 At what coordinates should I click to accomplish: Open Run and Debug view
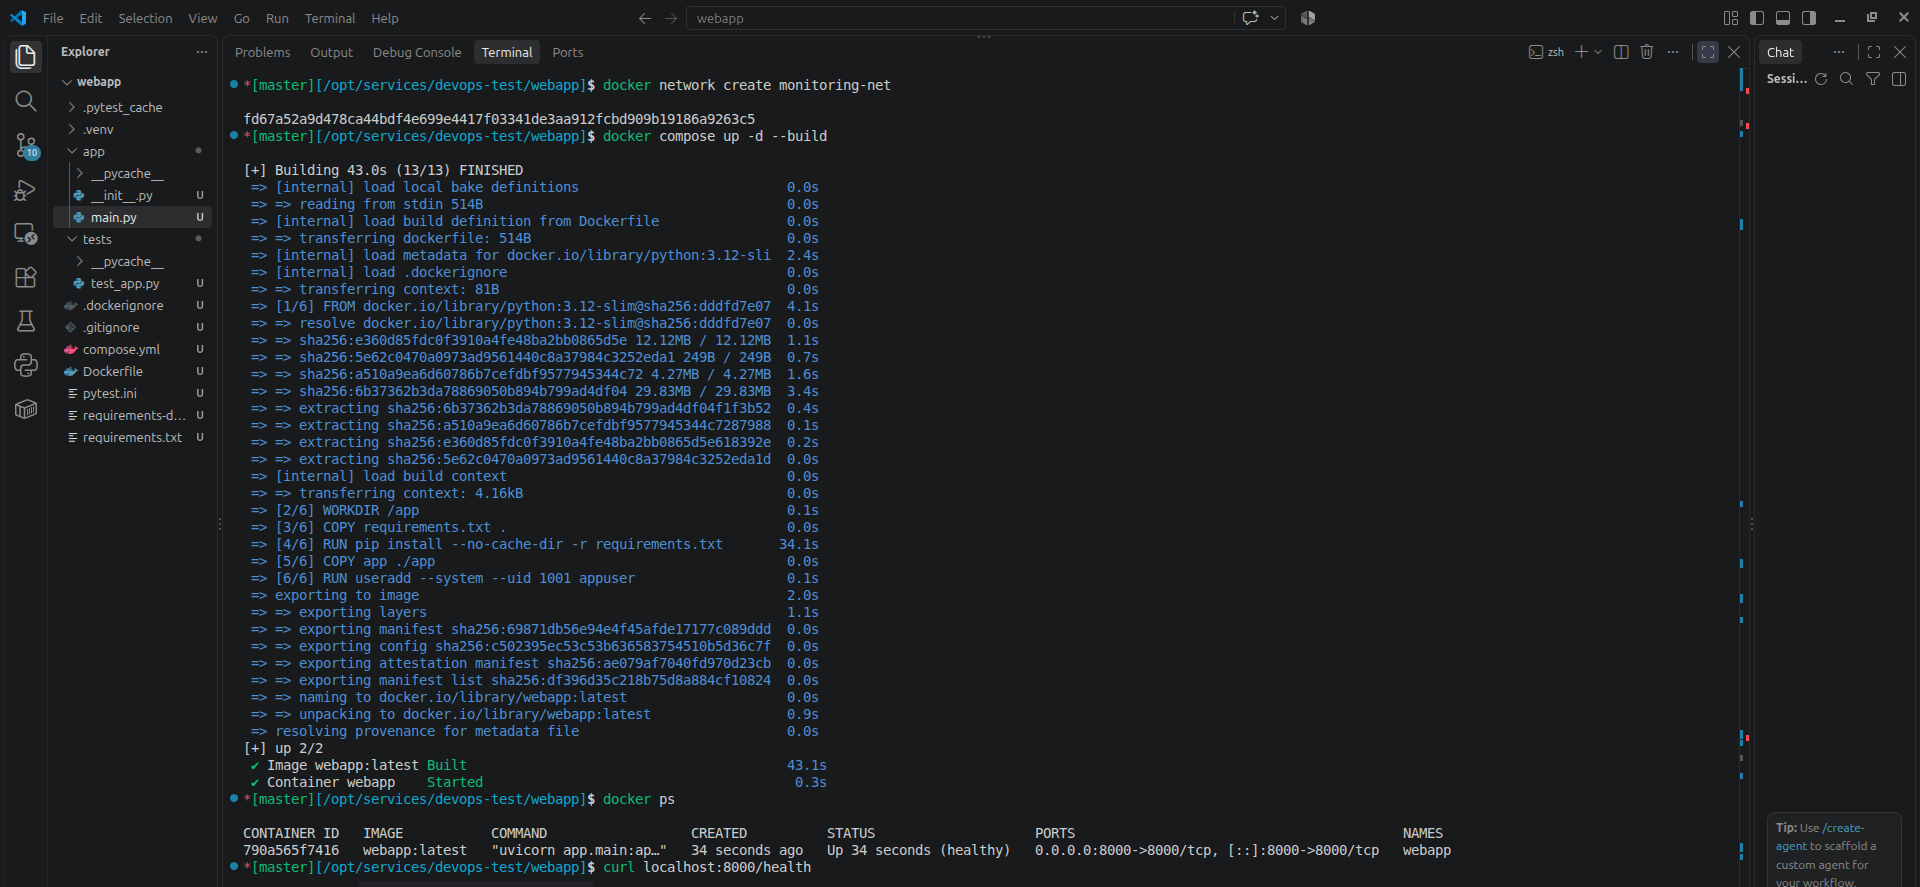[x=26, y=190]
